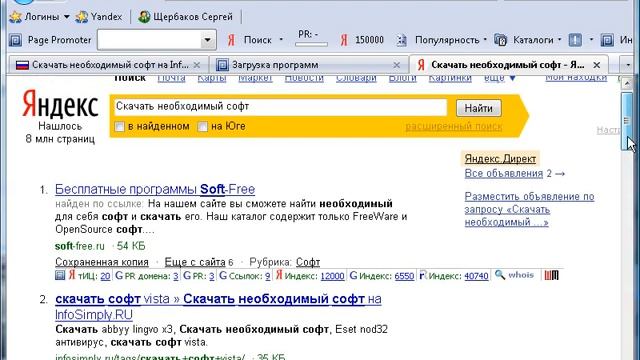The image size is (640, 360).
Task: Click the PR rank indicator bar
Action: tap(311, 44)
